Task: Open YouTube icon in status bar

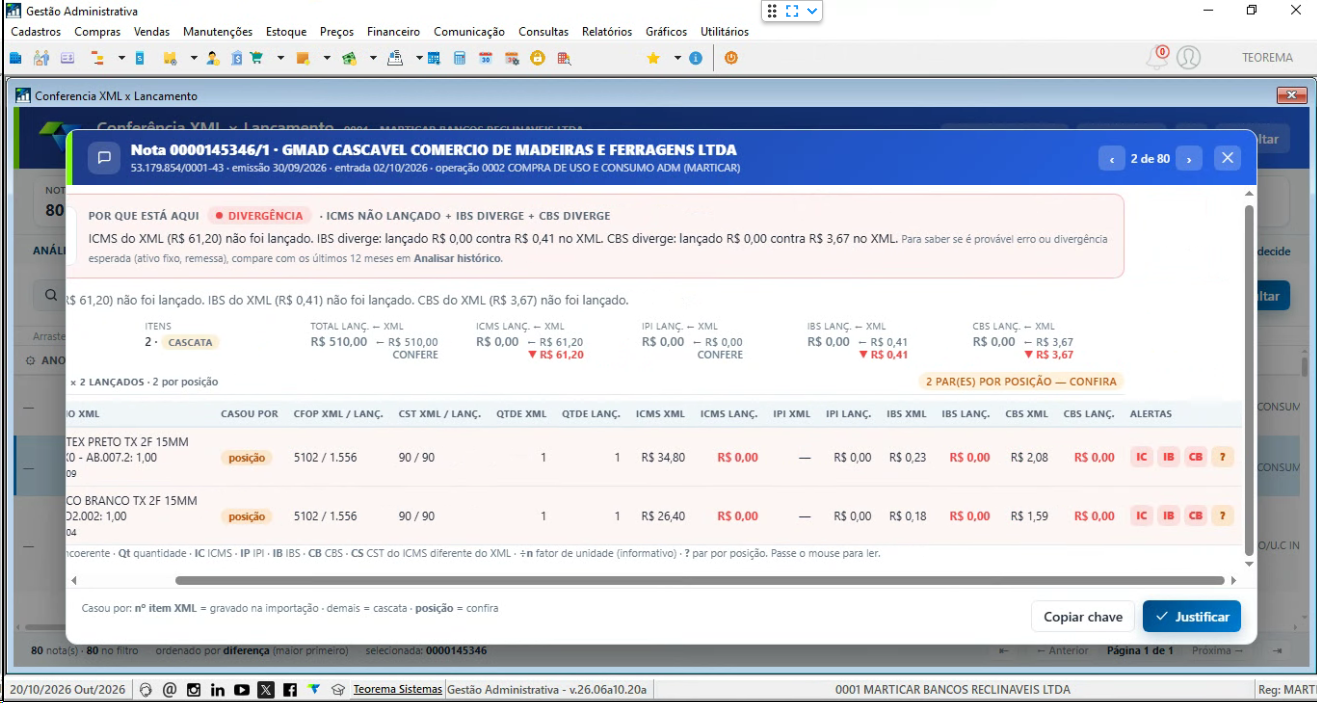Action: (242, 690)
